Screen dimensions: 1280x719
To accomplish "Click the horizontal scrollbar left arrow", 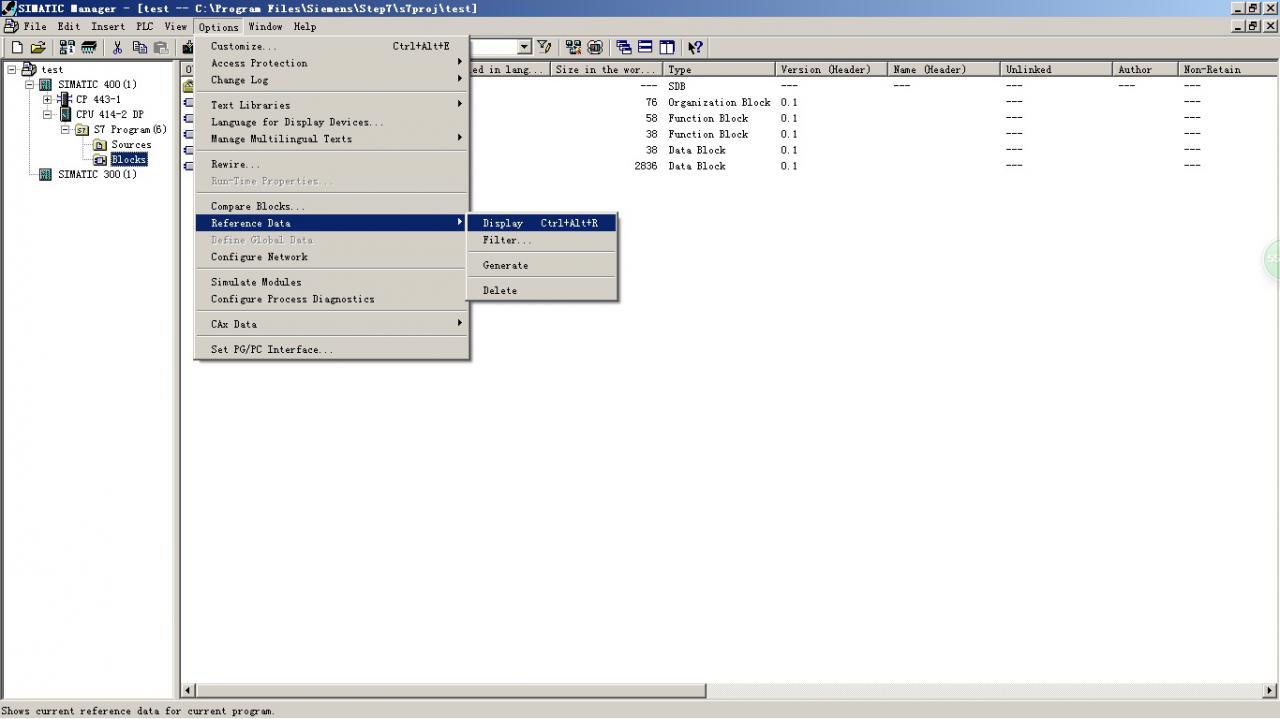I will [189, 690].
